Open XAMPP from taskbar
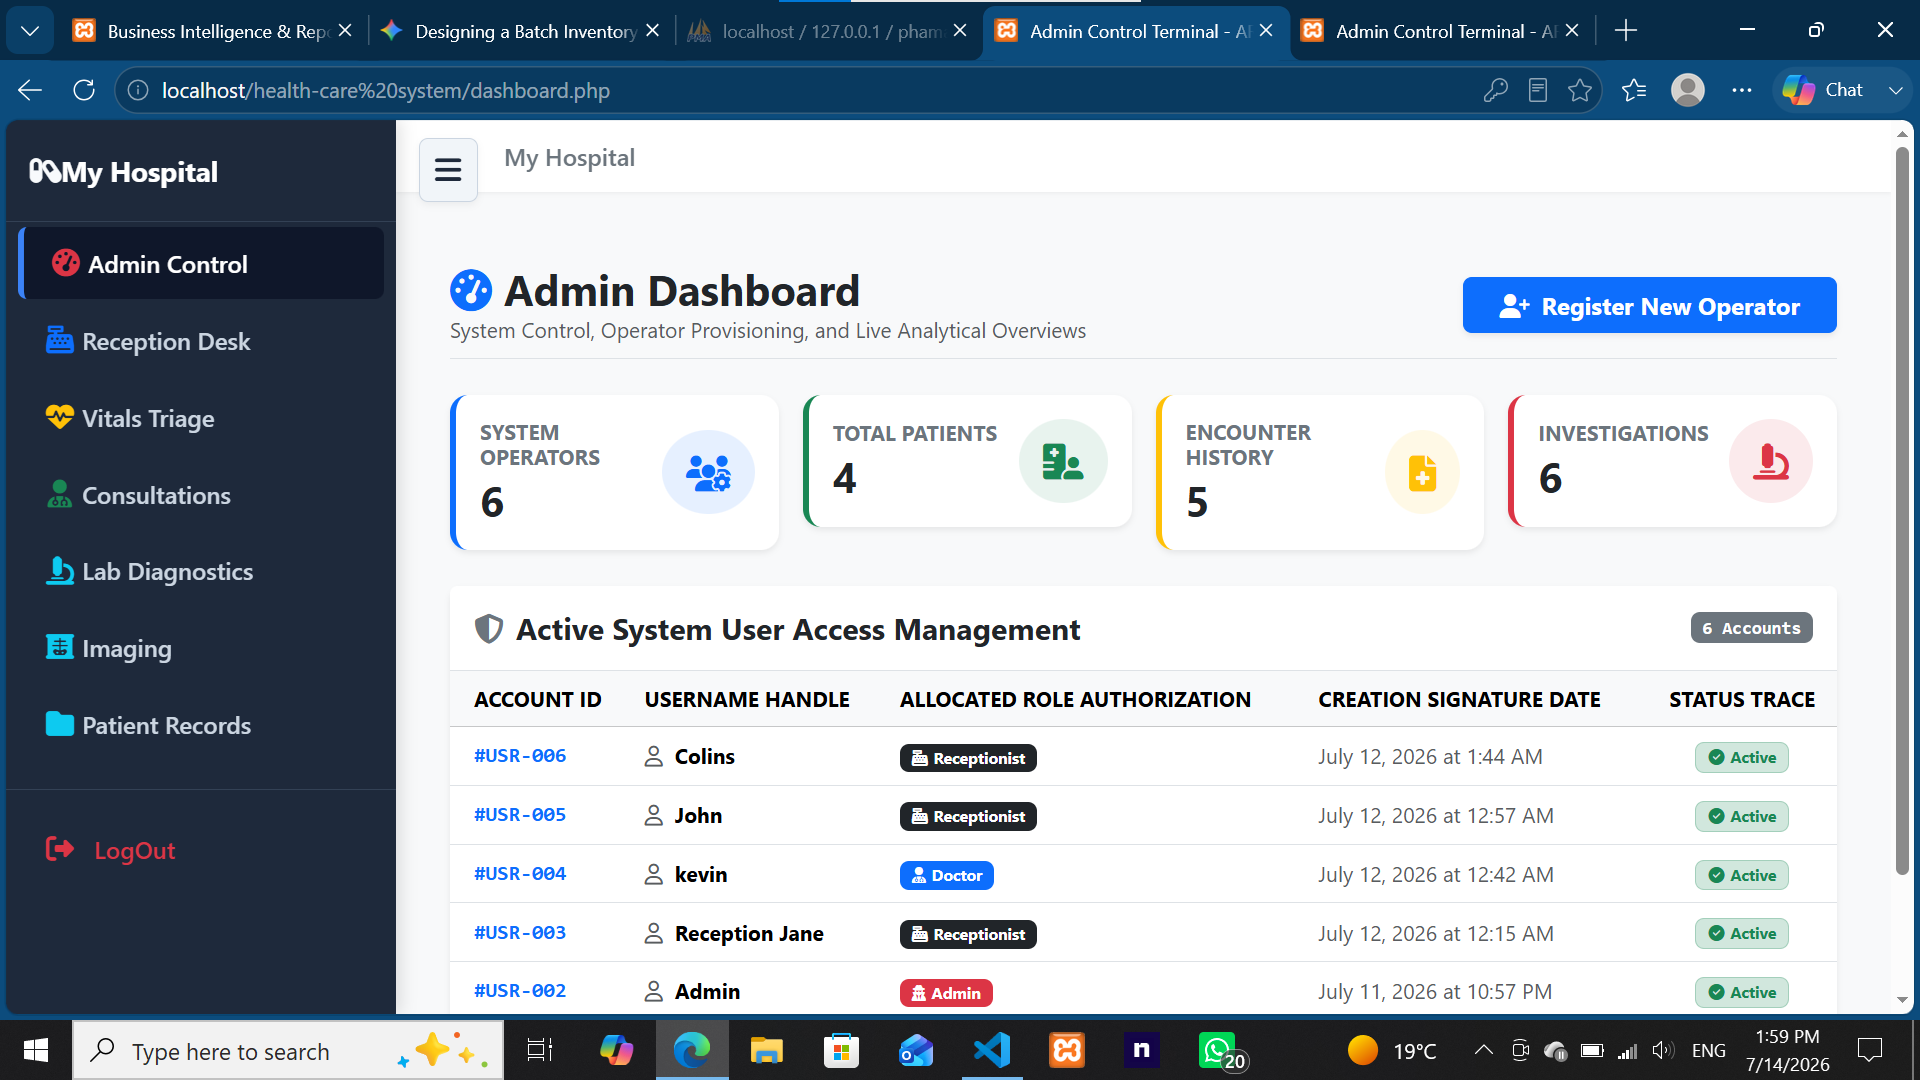The image size is (1920, 1080). coord(1067,1050)
